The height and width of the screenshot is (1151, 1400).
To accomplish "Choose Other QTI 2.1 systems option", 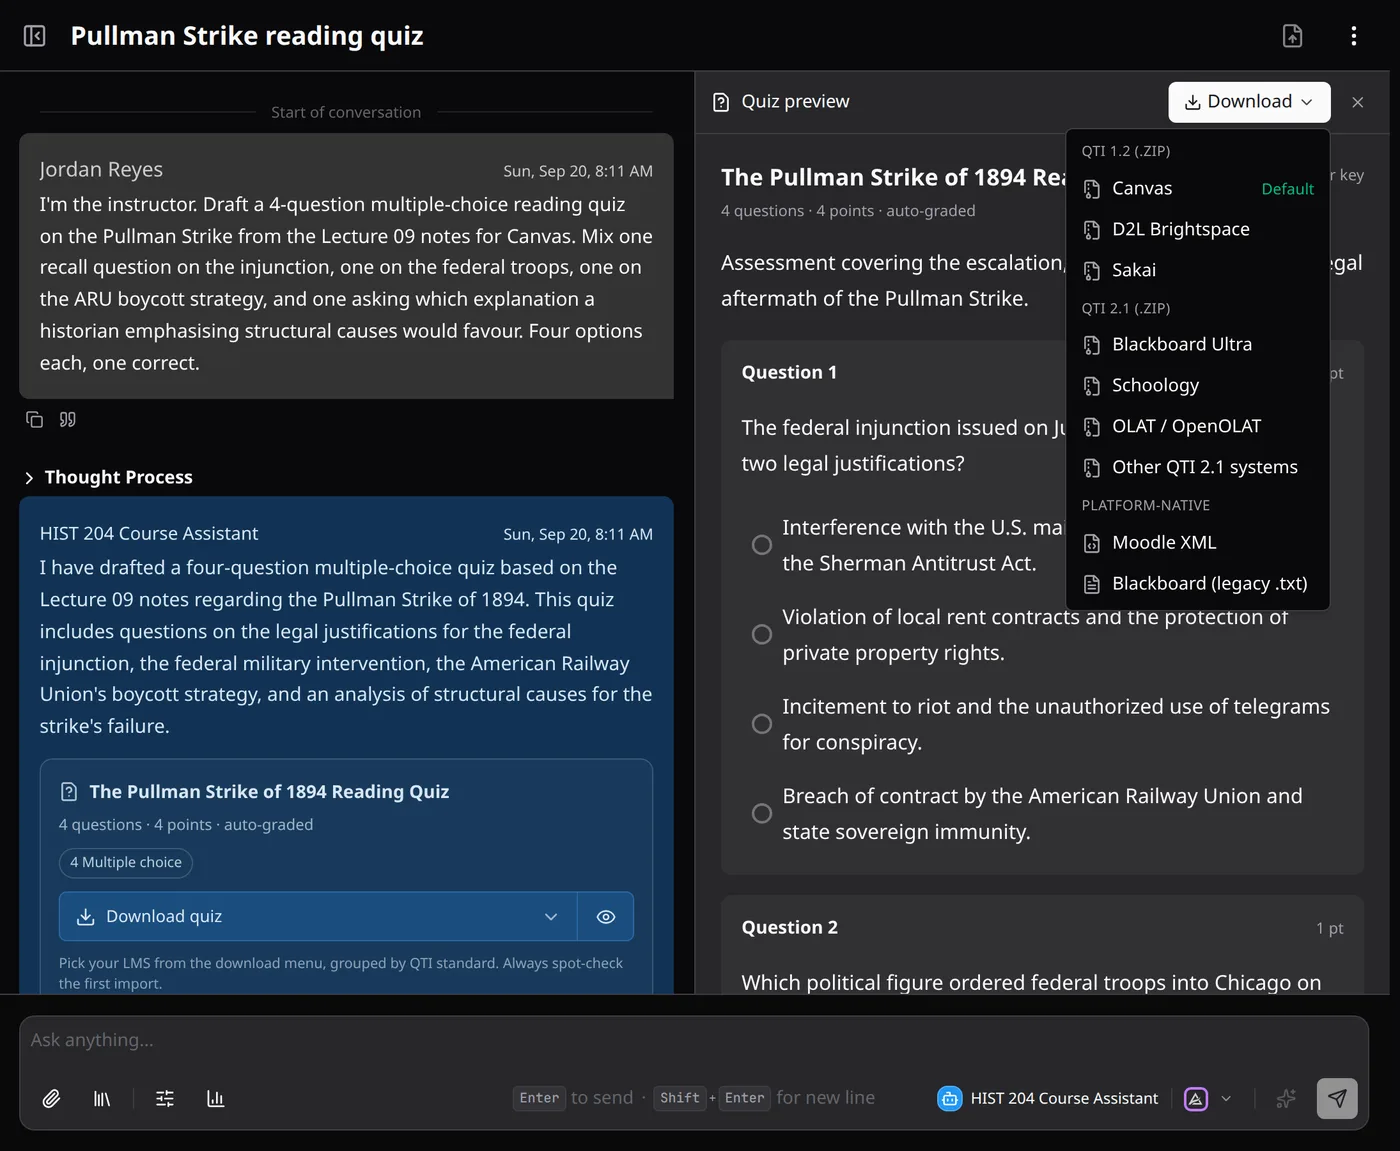I will 1198,467.
